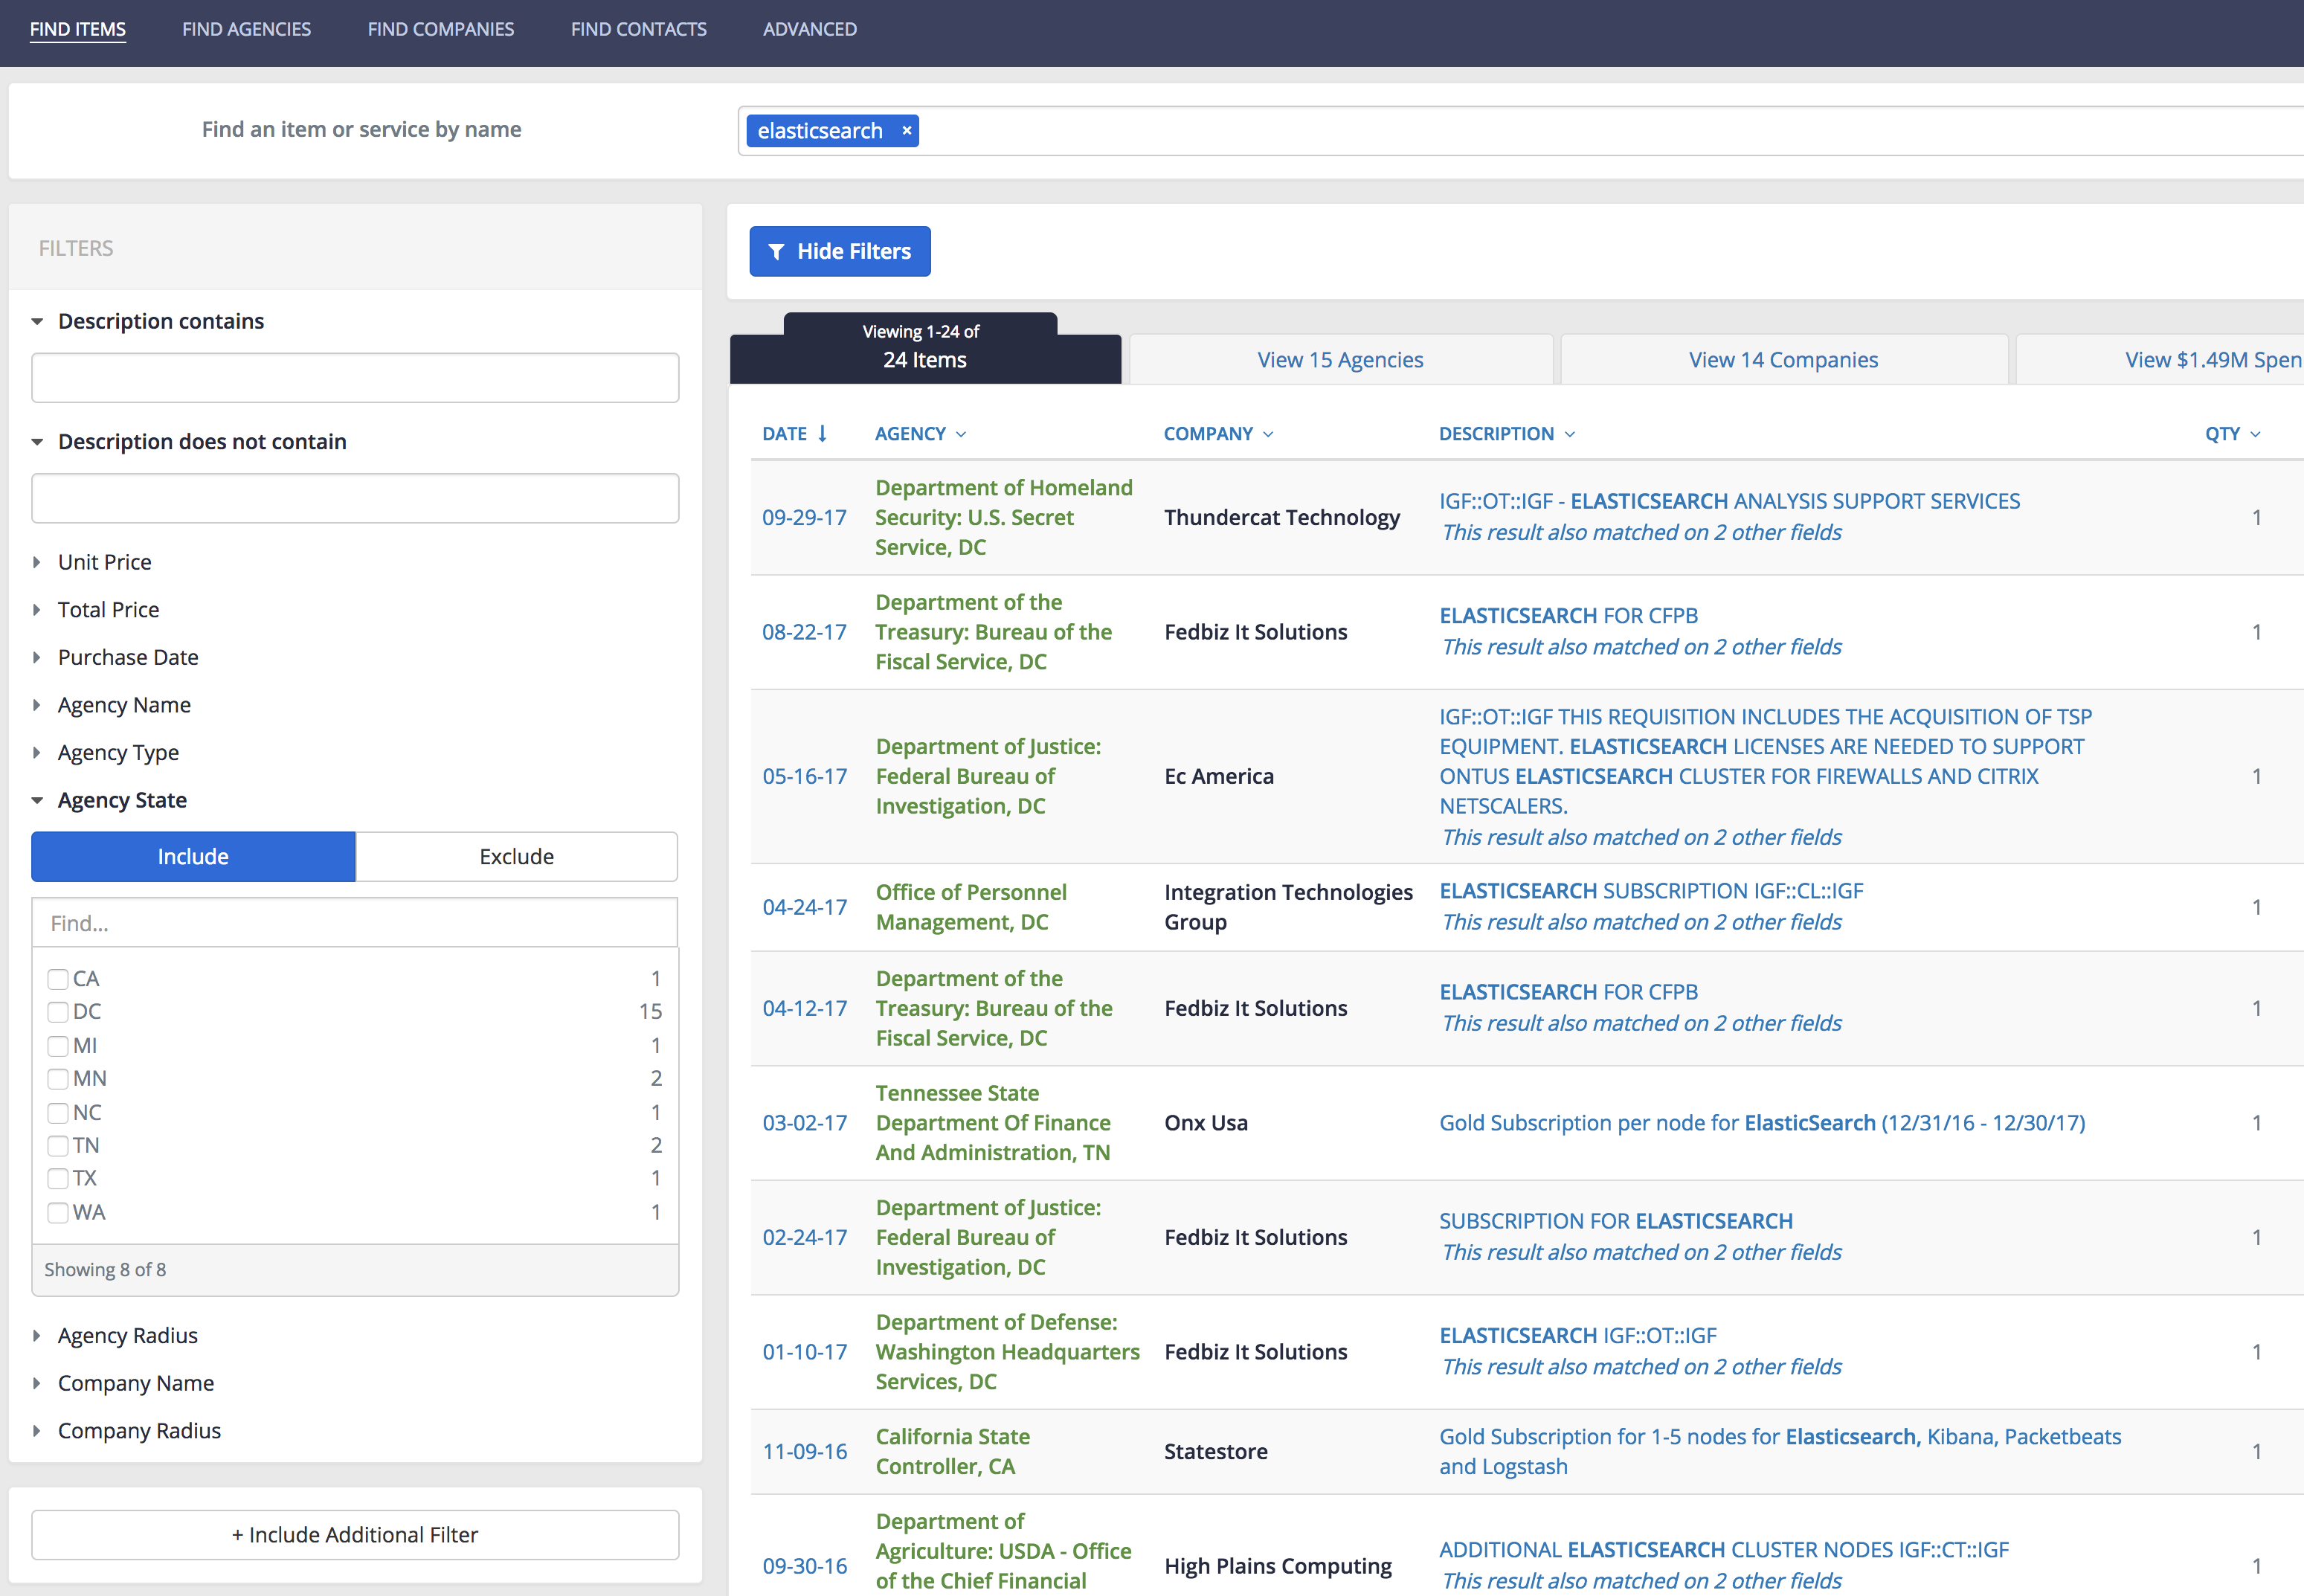Click the Thundercat Technology company cell

[1281, 517]
